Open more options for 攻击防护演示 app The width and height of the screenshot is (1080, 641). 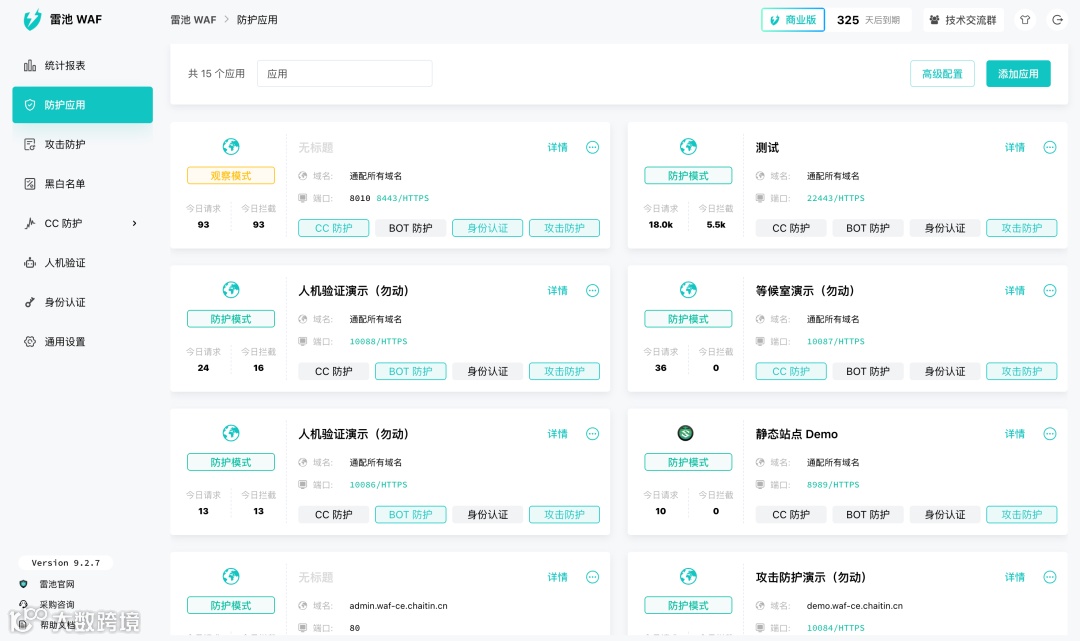[1050, 577]
